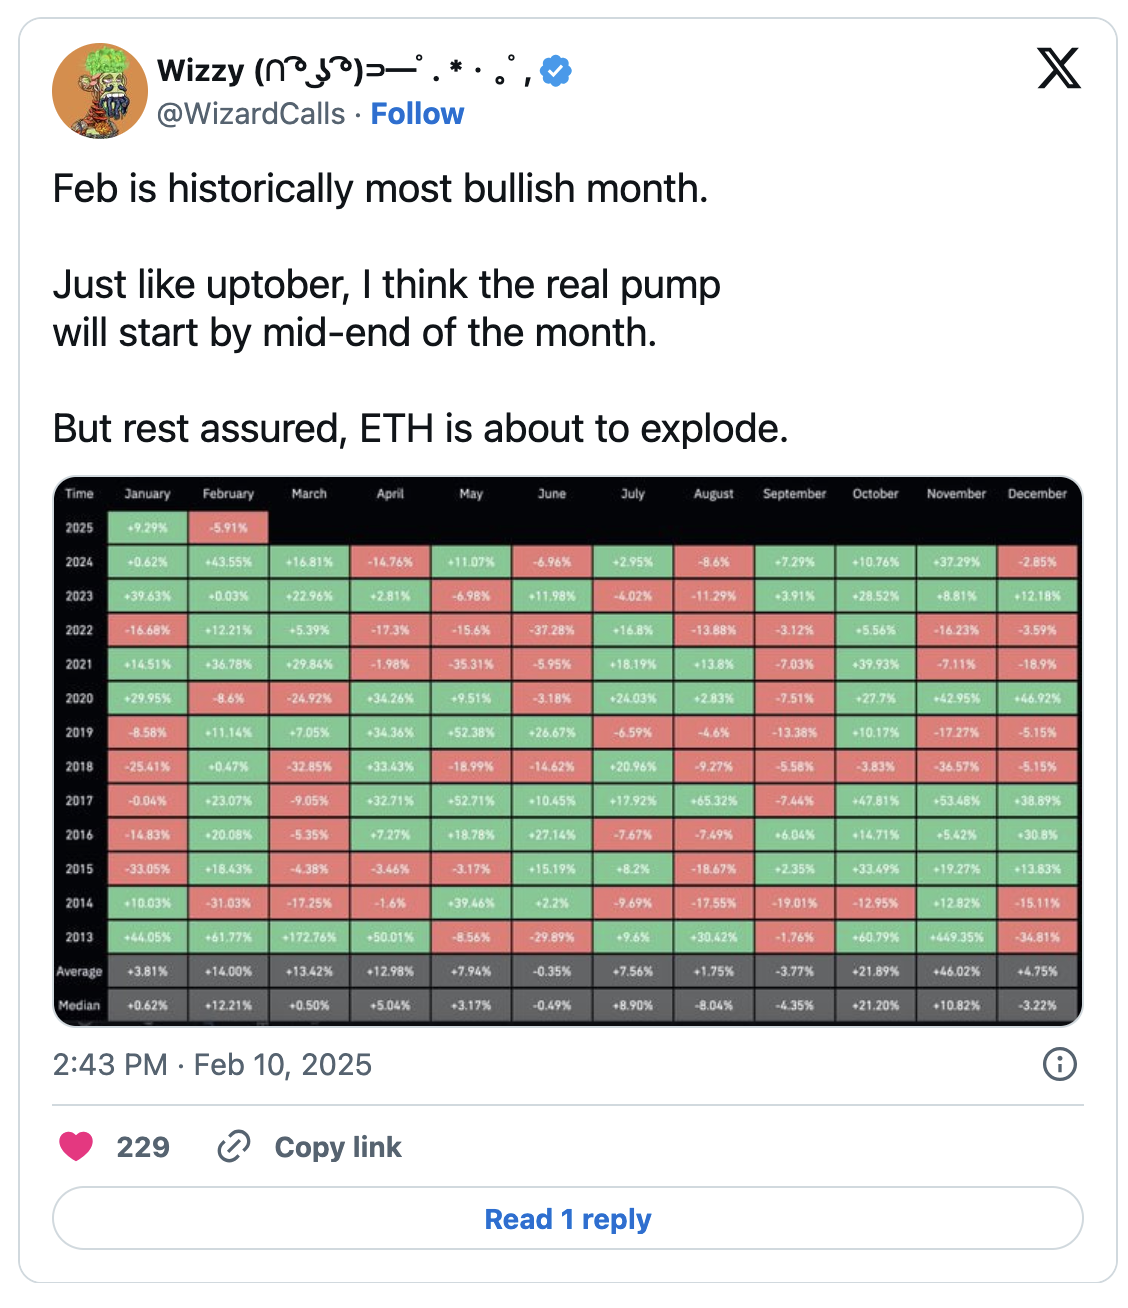The image size is (1128, 1308).
Task: Click the Read 1 reply button
Action: point(567,1219)
